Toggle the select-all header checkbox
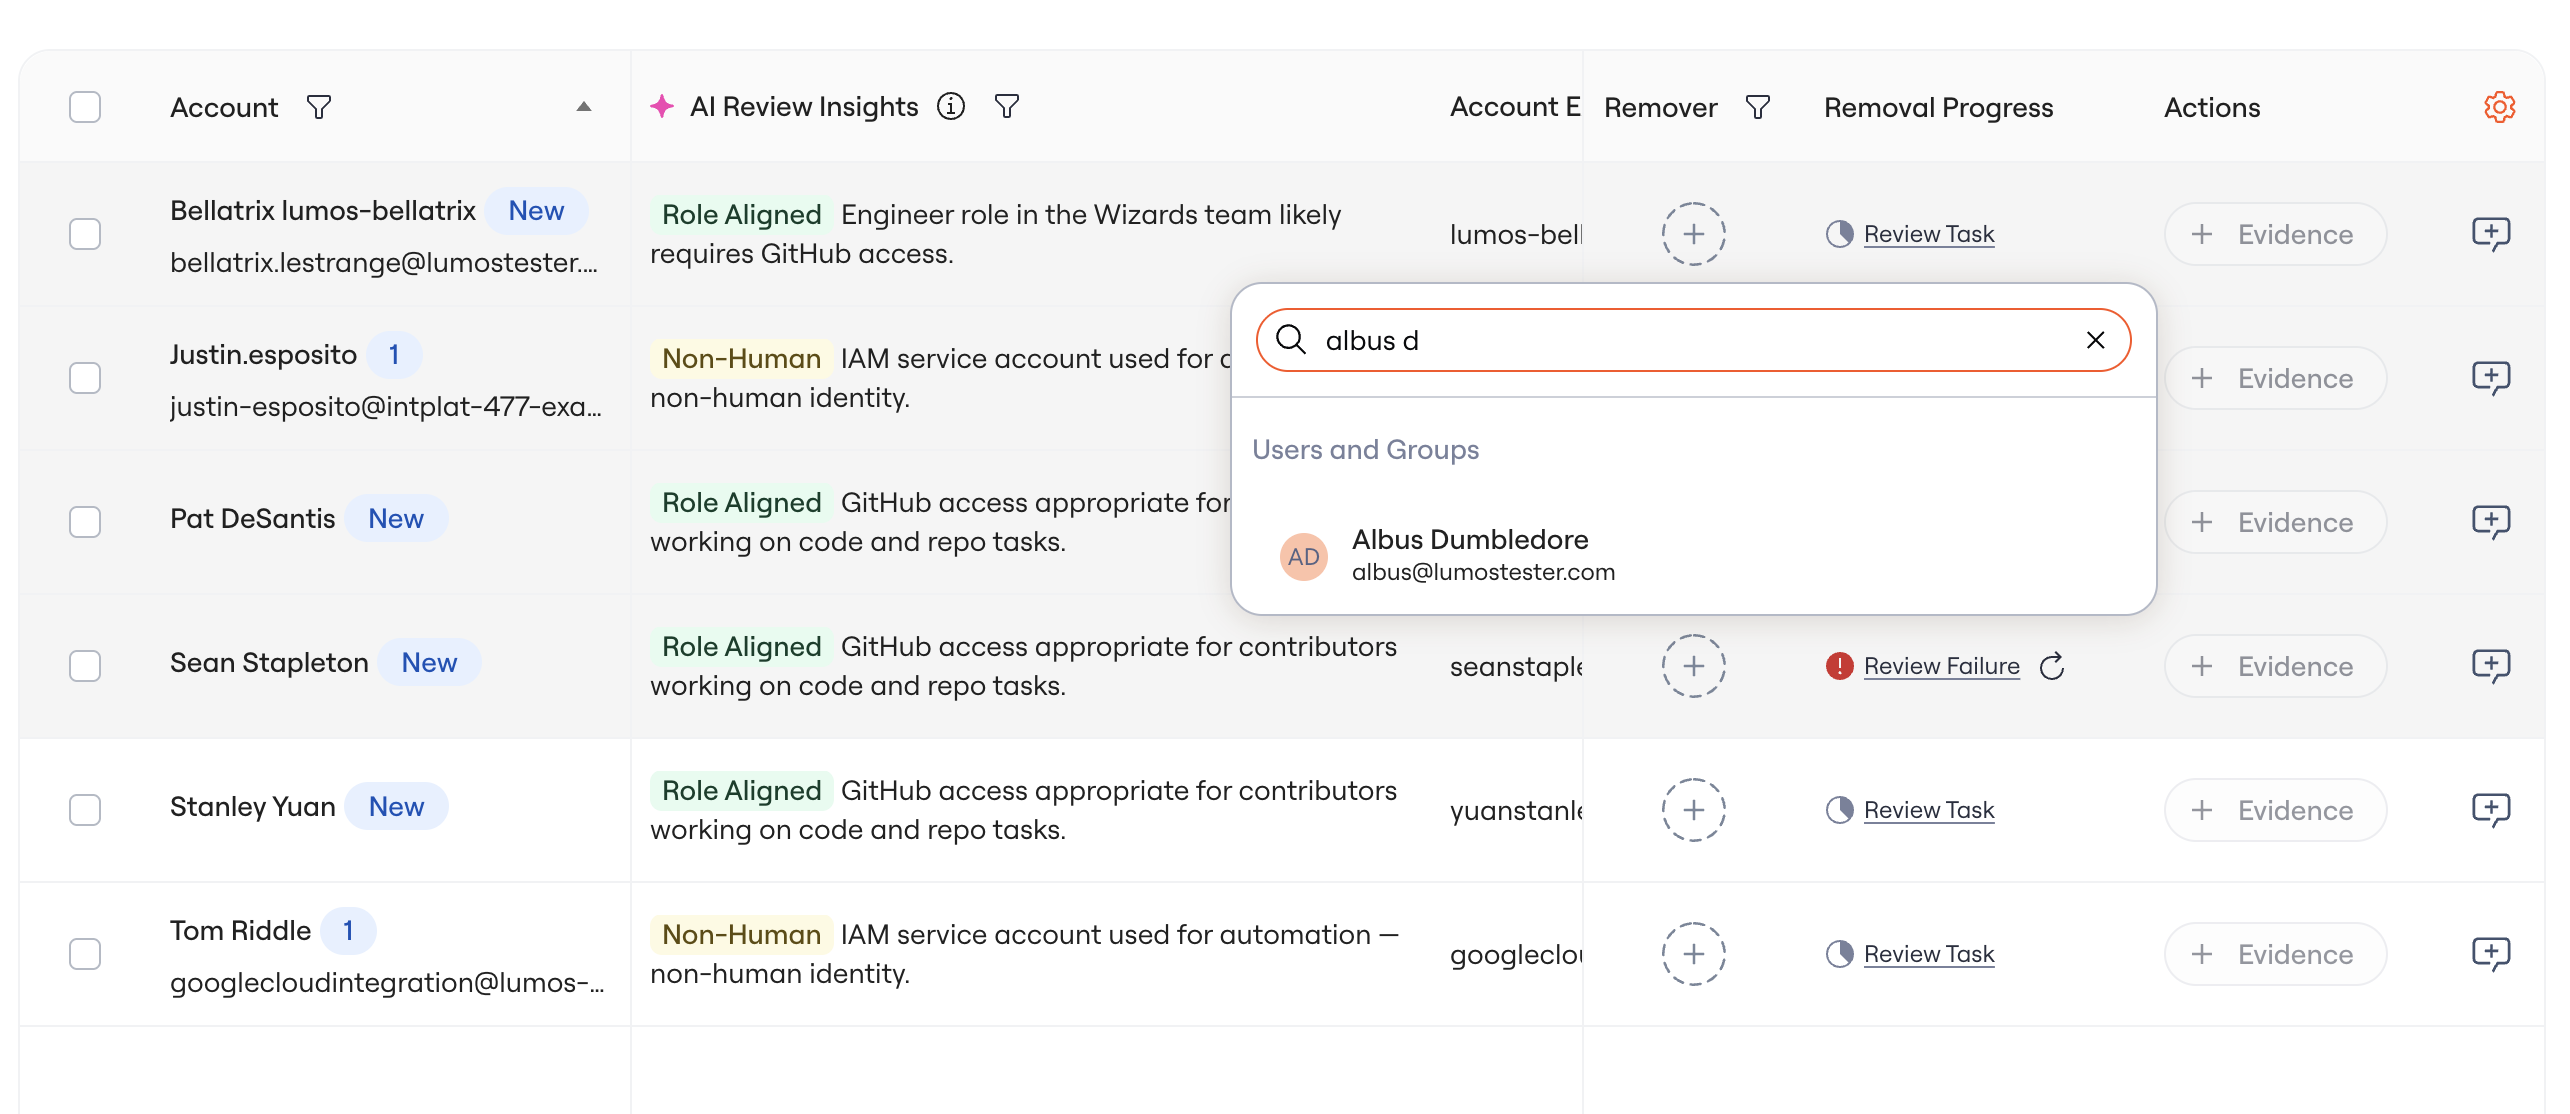The image size is (2570, 1114). point(85,107)
